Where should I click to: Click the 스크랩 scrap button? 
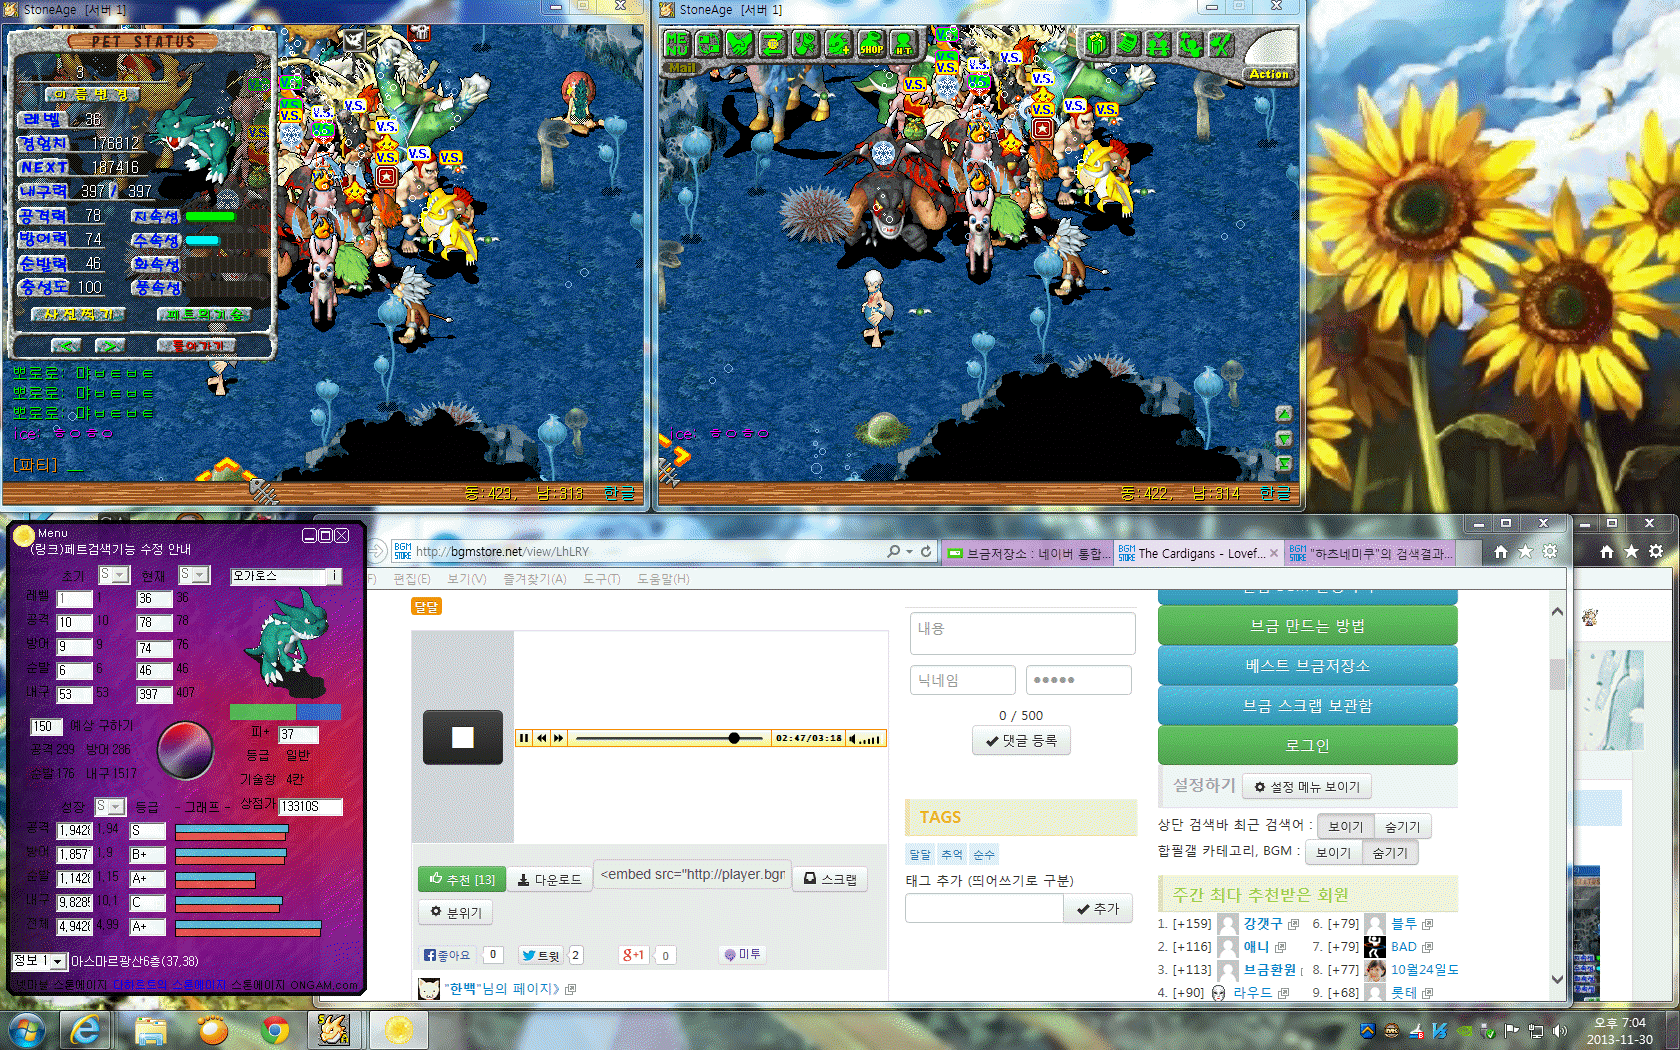tap(830, 879)
